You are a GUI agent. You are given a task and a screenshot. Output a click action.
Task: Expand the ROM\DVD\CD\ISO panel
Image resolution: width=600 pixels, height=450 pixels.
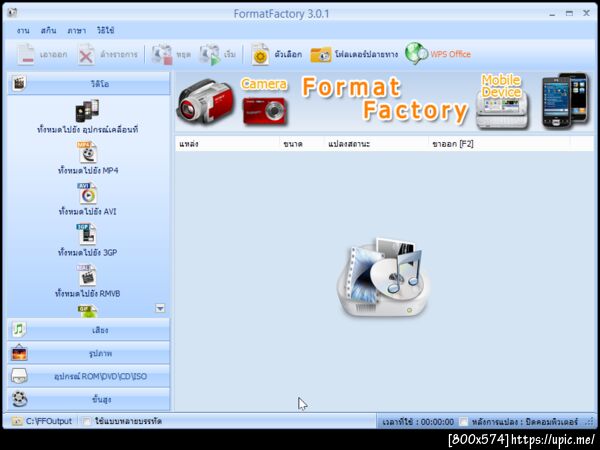coord(88,376)
